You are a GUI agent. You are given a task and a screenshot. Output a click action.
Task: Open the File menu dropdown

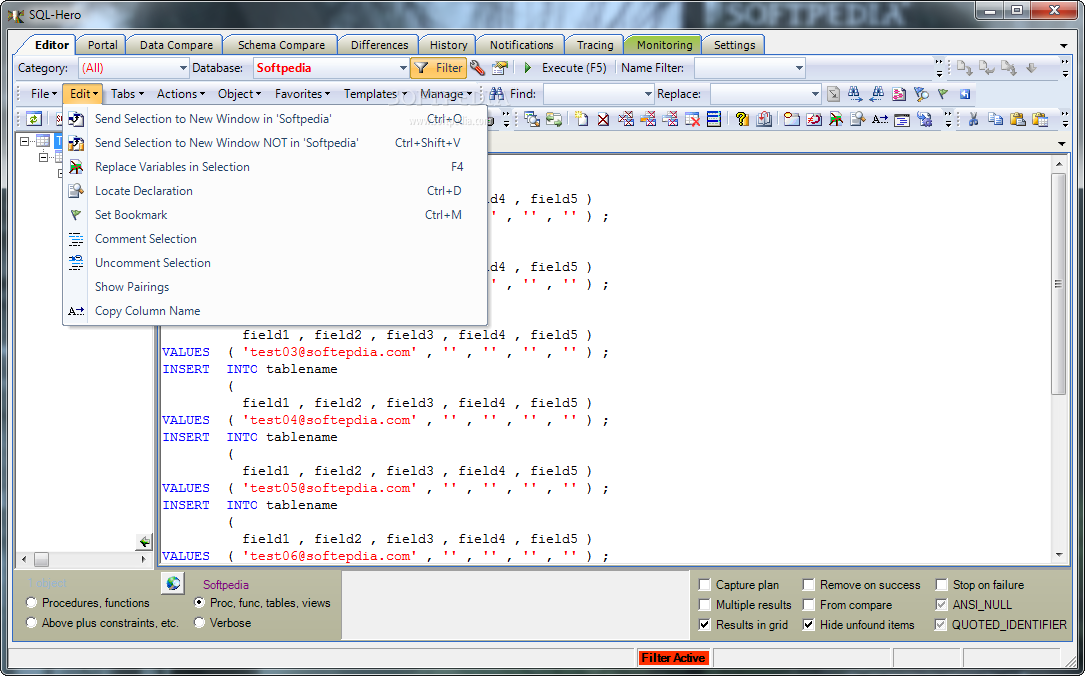point(43,93)
